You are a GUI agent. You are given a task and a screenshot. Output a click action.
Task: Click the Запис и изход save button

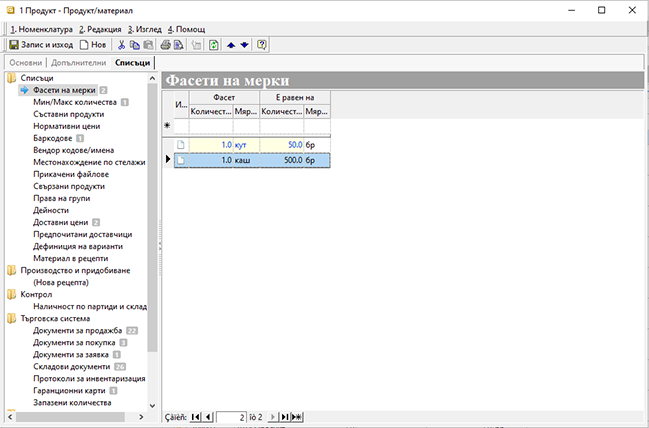(x=41, y=45)
